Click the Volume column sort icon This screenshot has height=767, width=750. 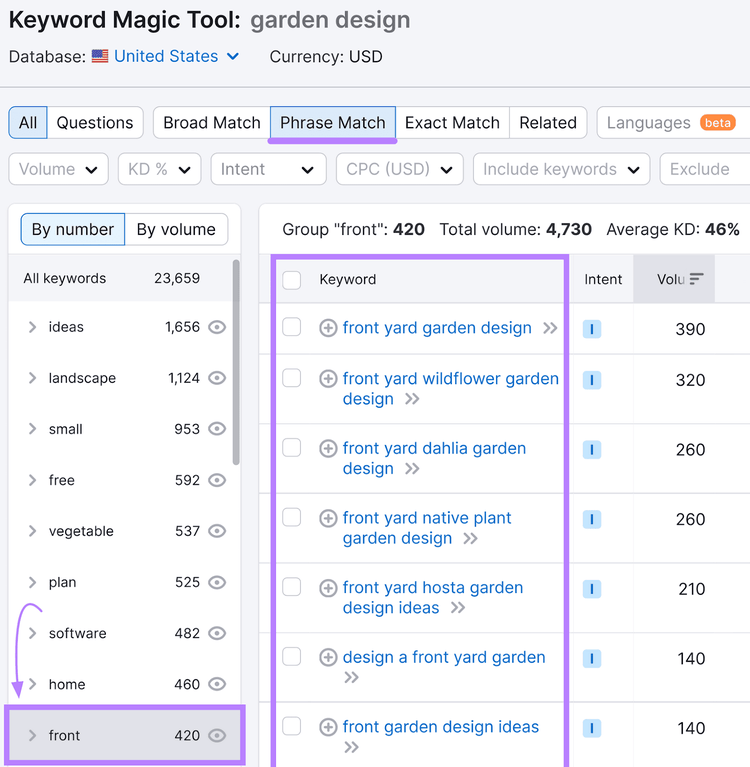click(696, 279)
